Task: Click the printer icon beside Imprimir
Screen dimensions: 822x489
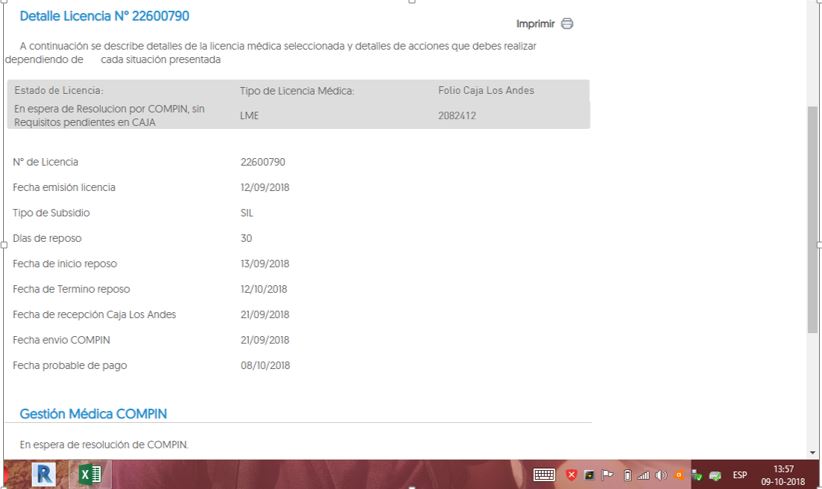Action: (567, 24)
